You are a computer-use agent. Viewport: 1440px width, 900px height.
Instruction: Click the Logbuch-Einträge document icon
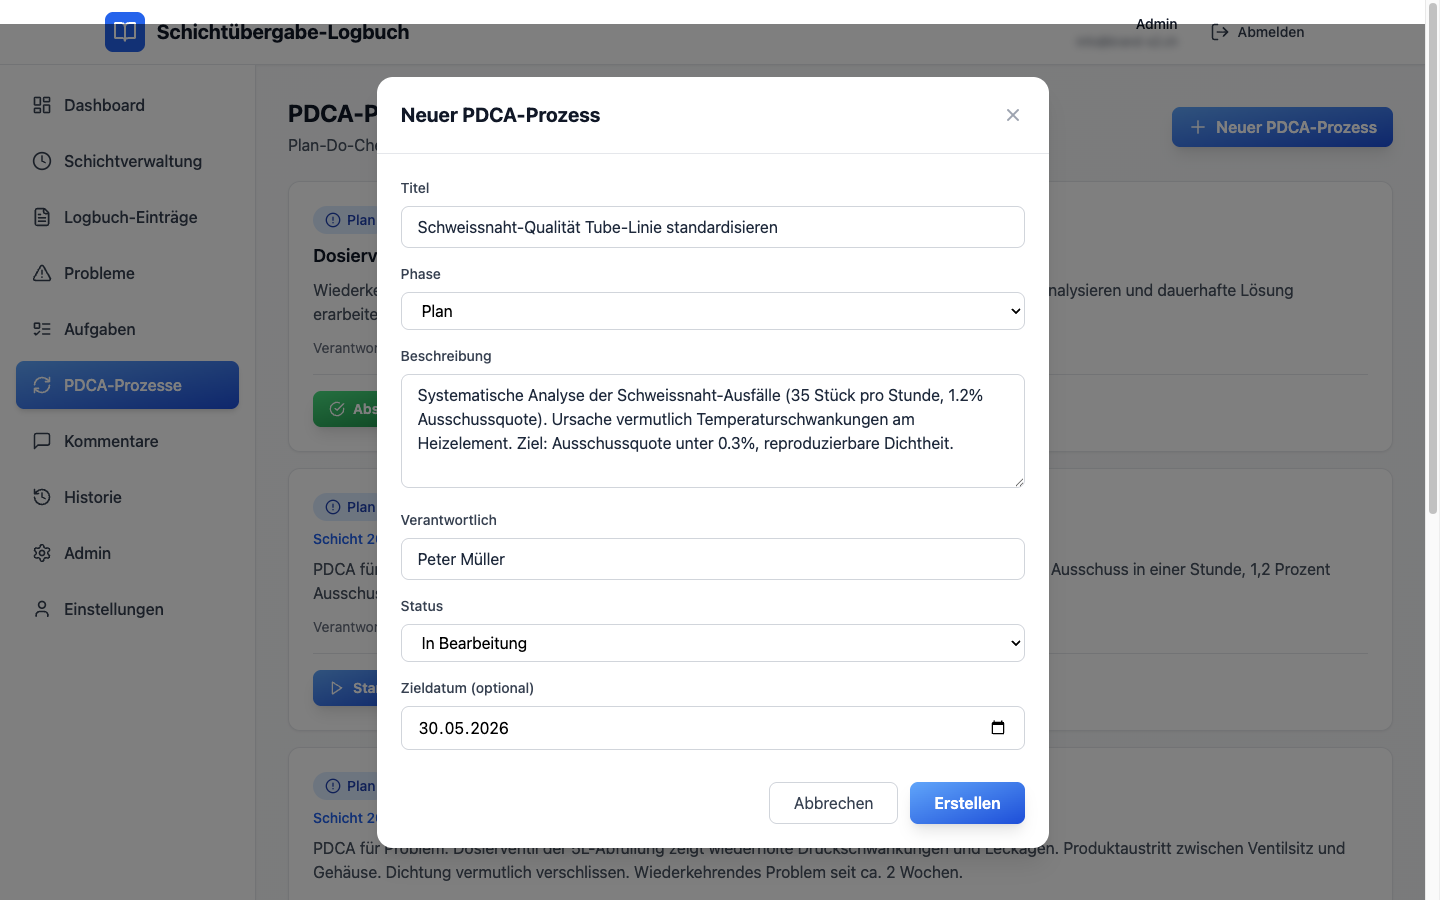tap(42, 217)
